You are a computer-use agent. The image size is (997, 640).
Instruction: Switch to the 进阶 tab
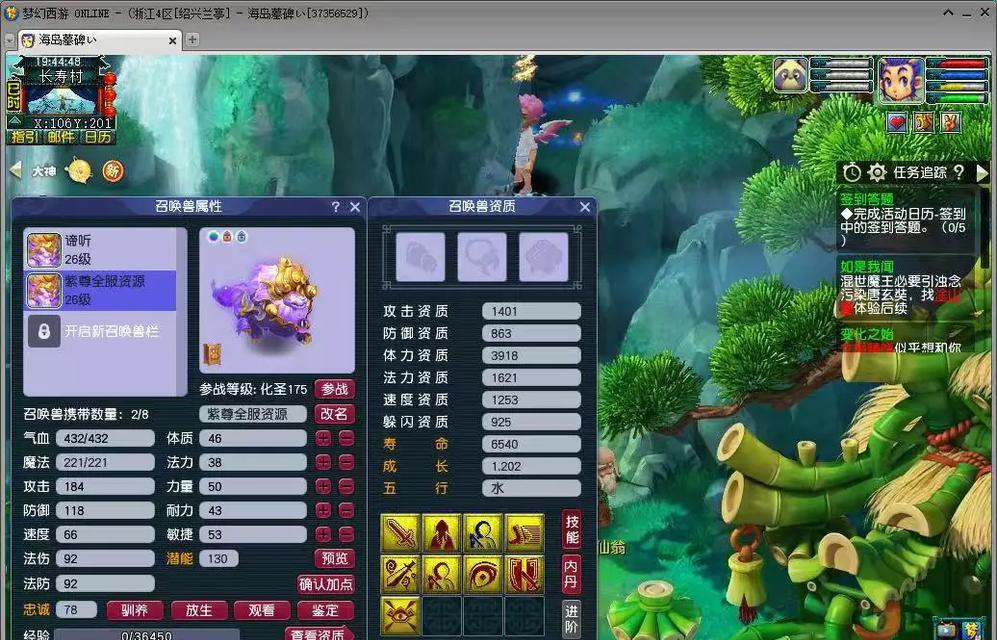572,616
